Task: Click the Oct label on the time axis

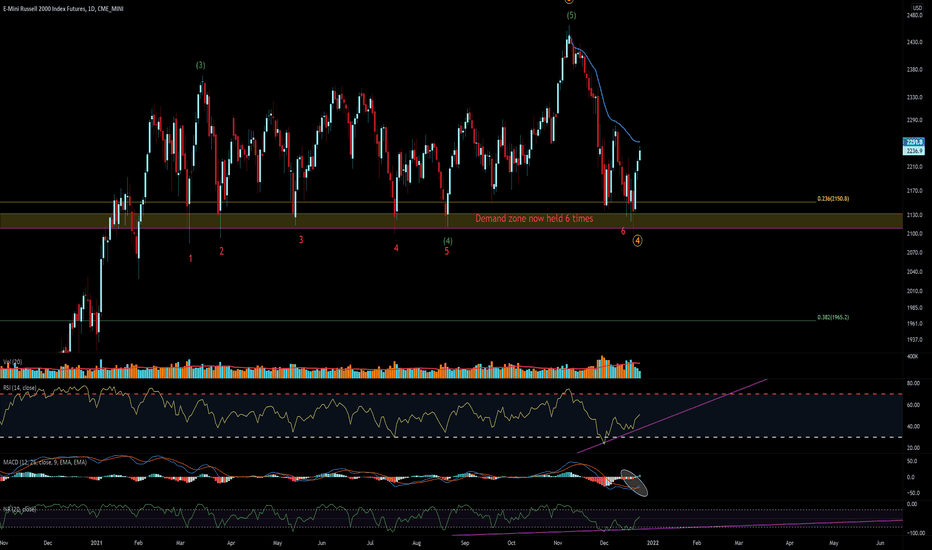Action: (x=511, y=543)
